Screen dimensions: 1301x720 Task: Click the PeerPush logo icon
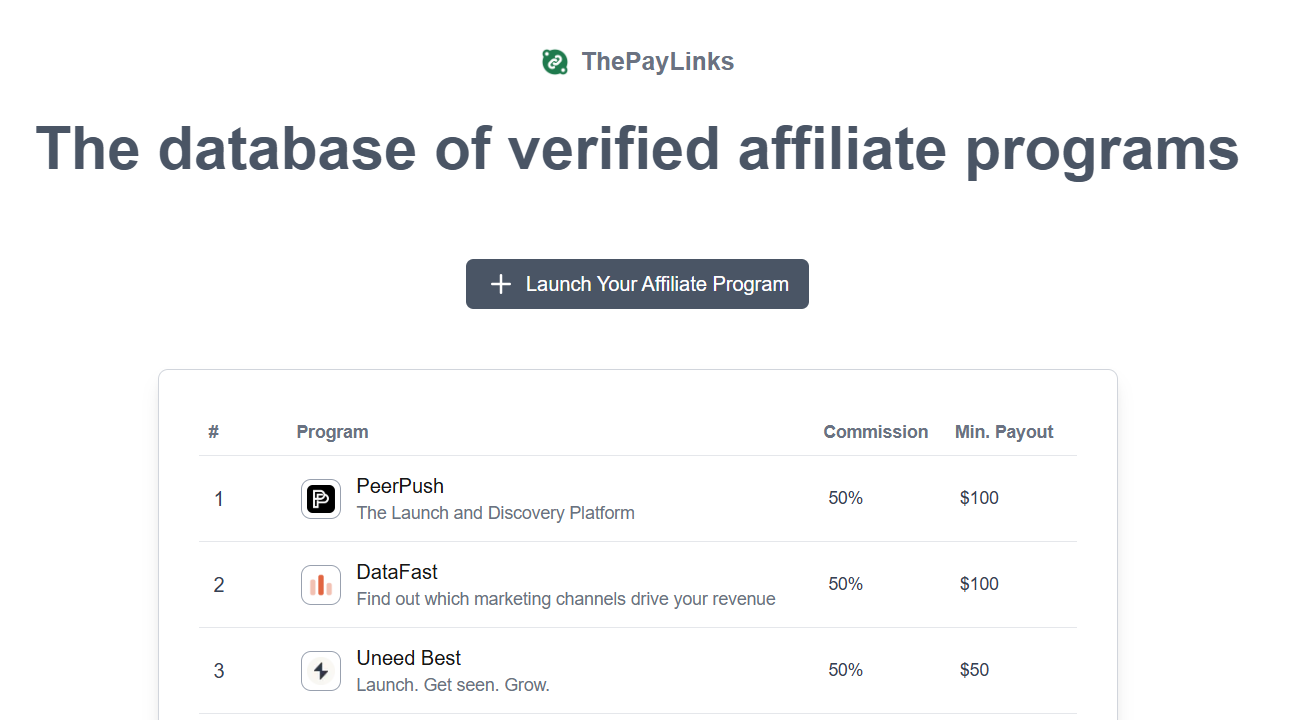coord(321,499)
